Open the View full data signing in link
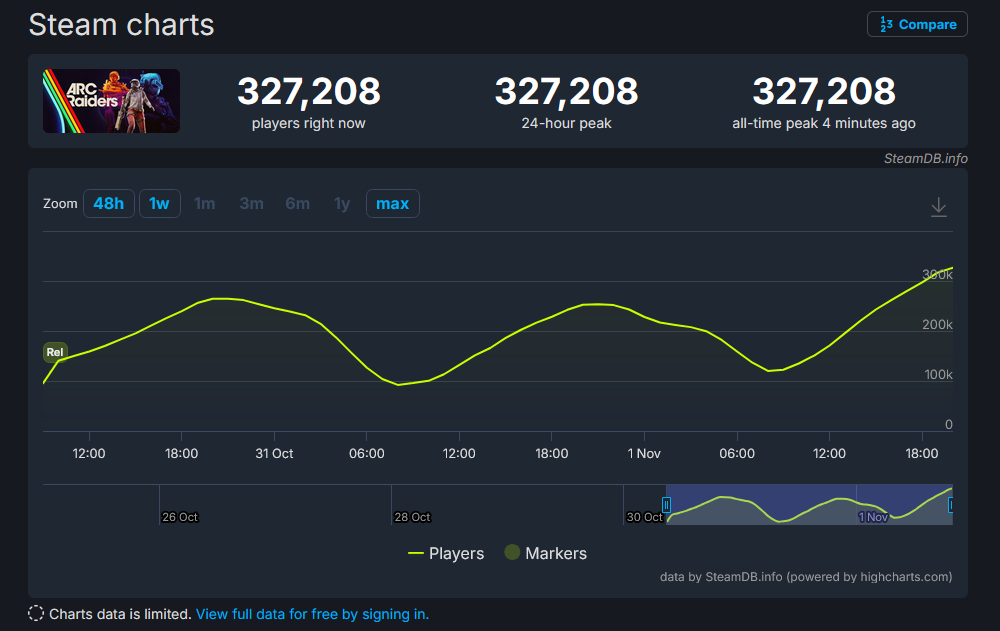This screenshot has width=1000, height=631. pos(312,614)
